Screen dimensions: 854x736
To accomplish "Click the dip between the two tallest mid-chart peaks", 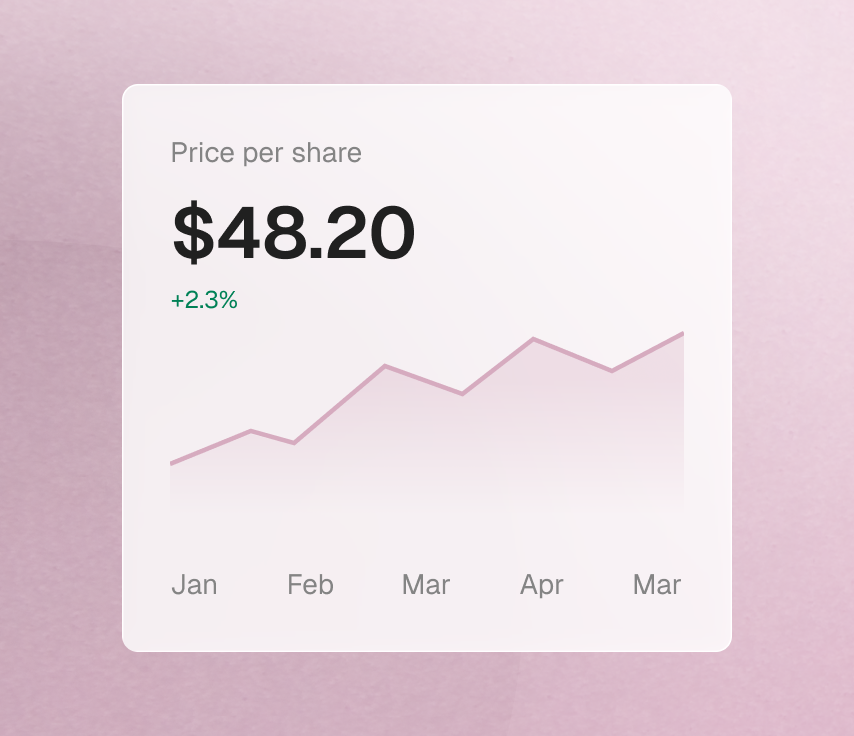I will click(x=462, y=393).
